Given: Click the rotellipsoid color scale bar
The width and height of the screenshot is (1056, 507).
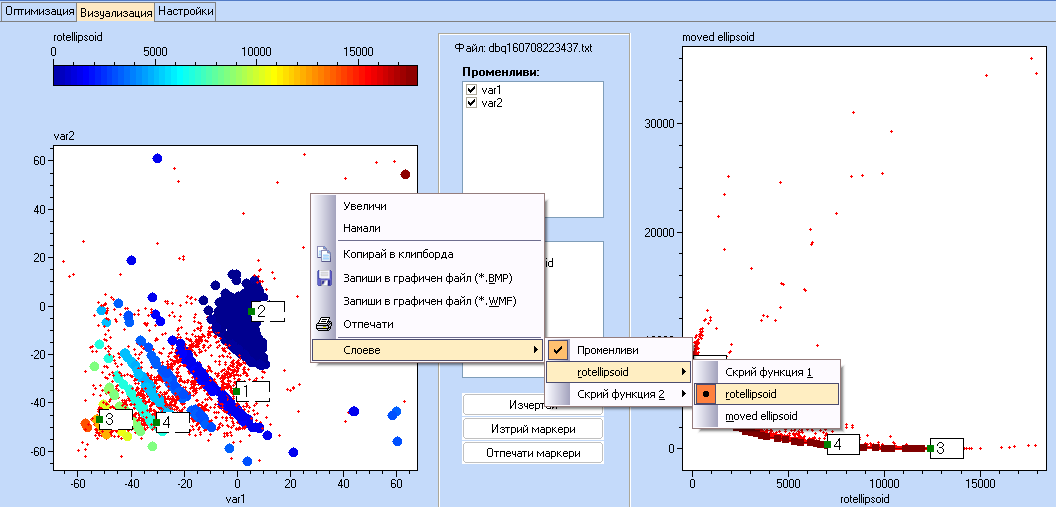Looking at the screenshot, I should pyautogui.click(x=235, y=75).
